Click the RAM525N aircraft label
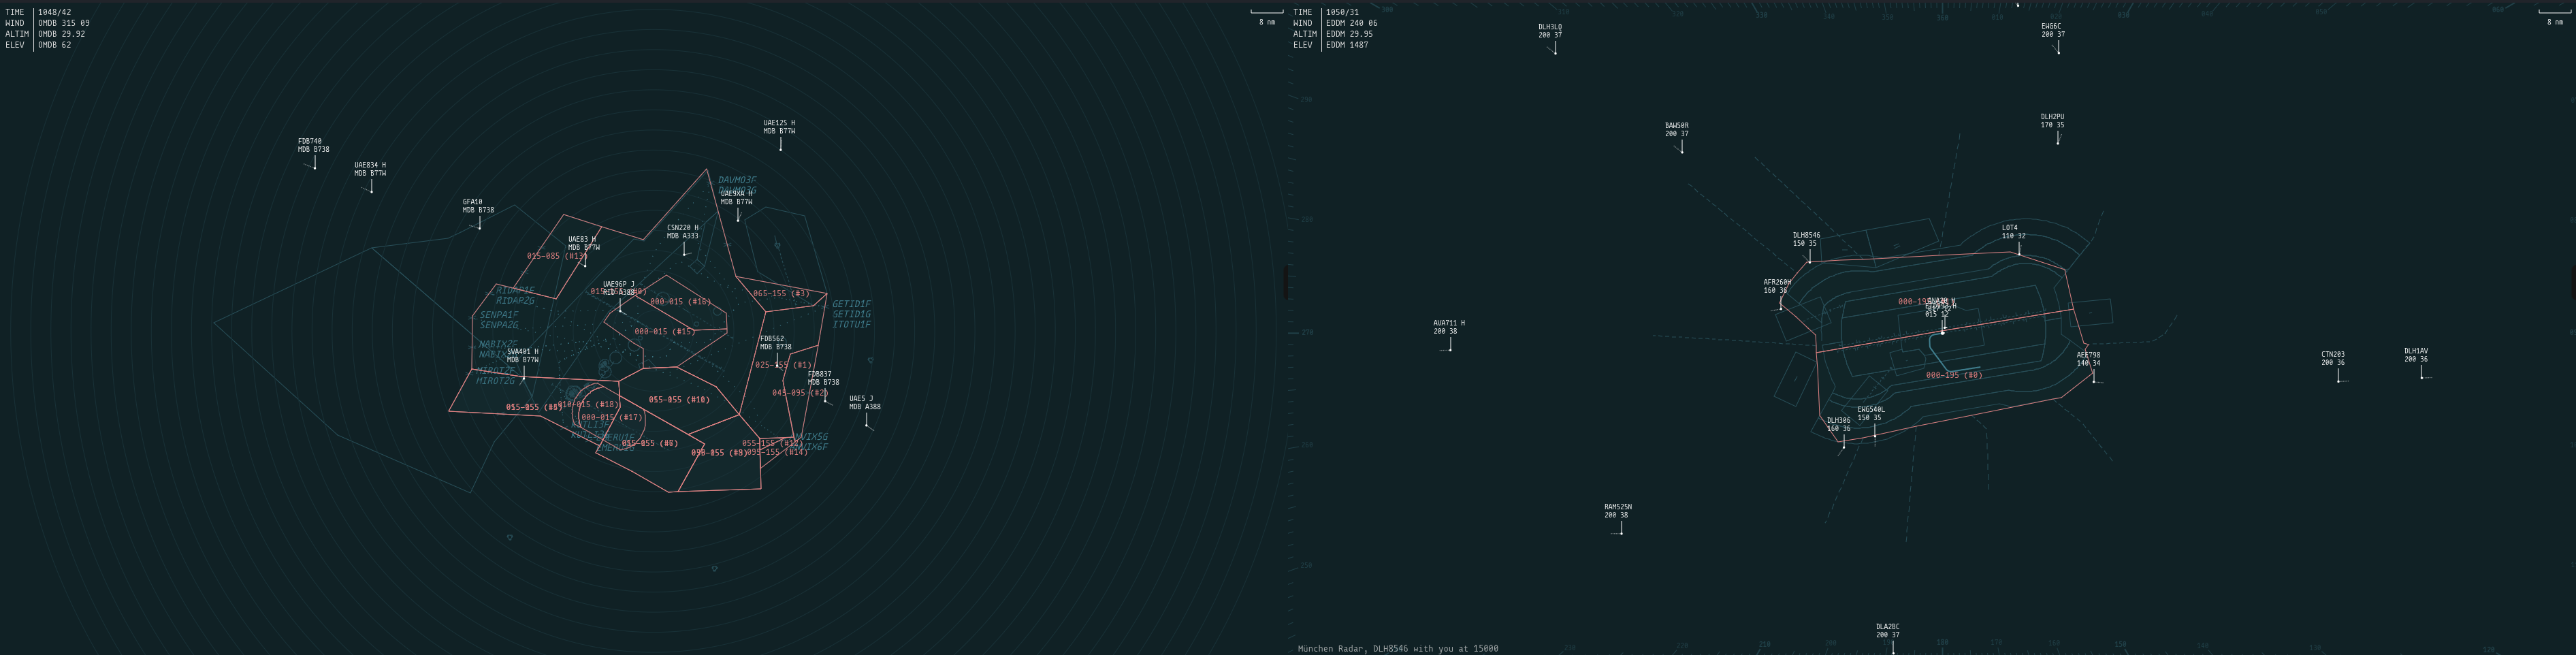 coord(1618,511)
